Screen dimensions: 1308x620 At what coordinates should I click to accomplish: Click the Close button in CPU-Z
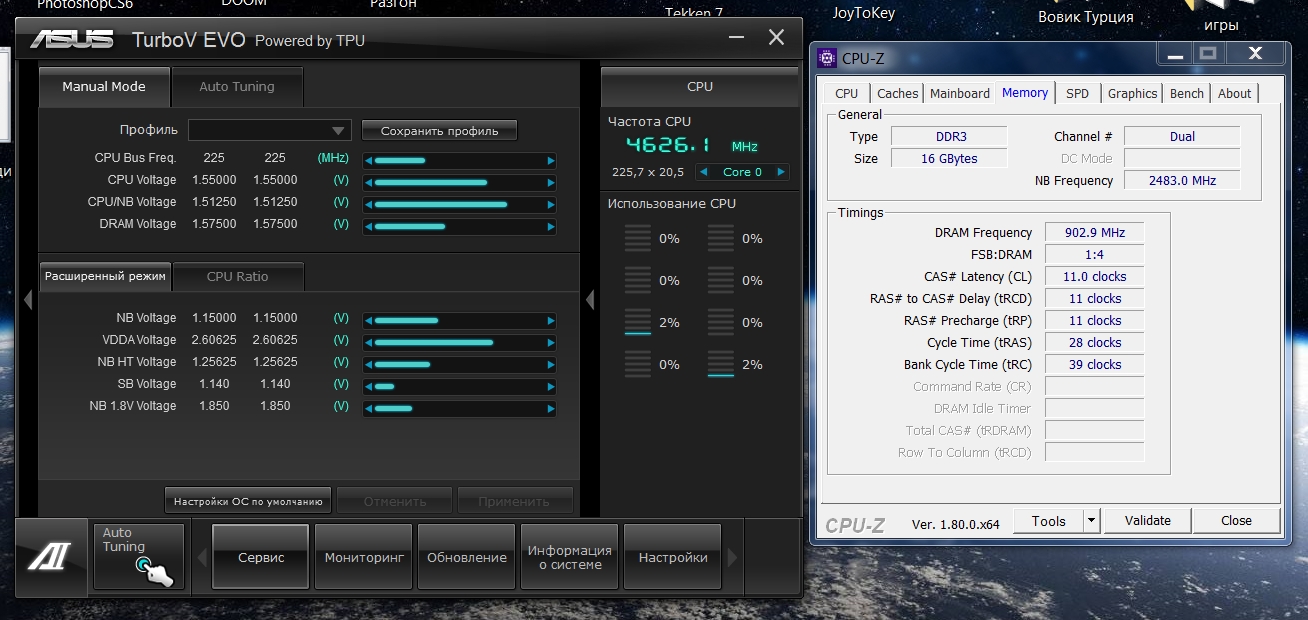(x=1236, y=521)
